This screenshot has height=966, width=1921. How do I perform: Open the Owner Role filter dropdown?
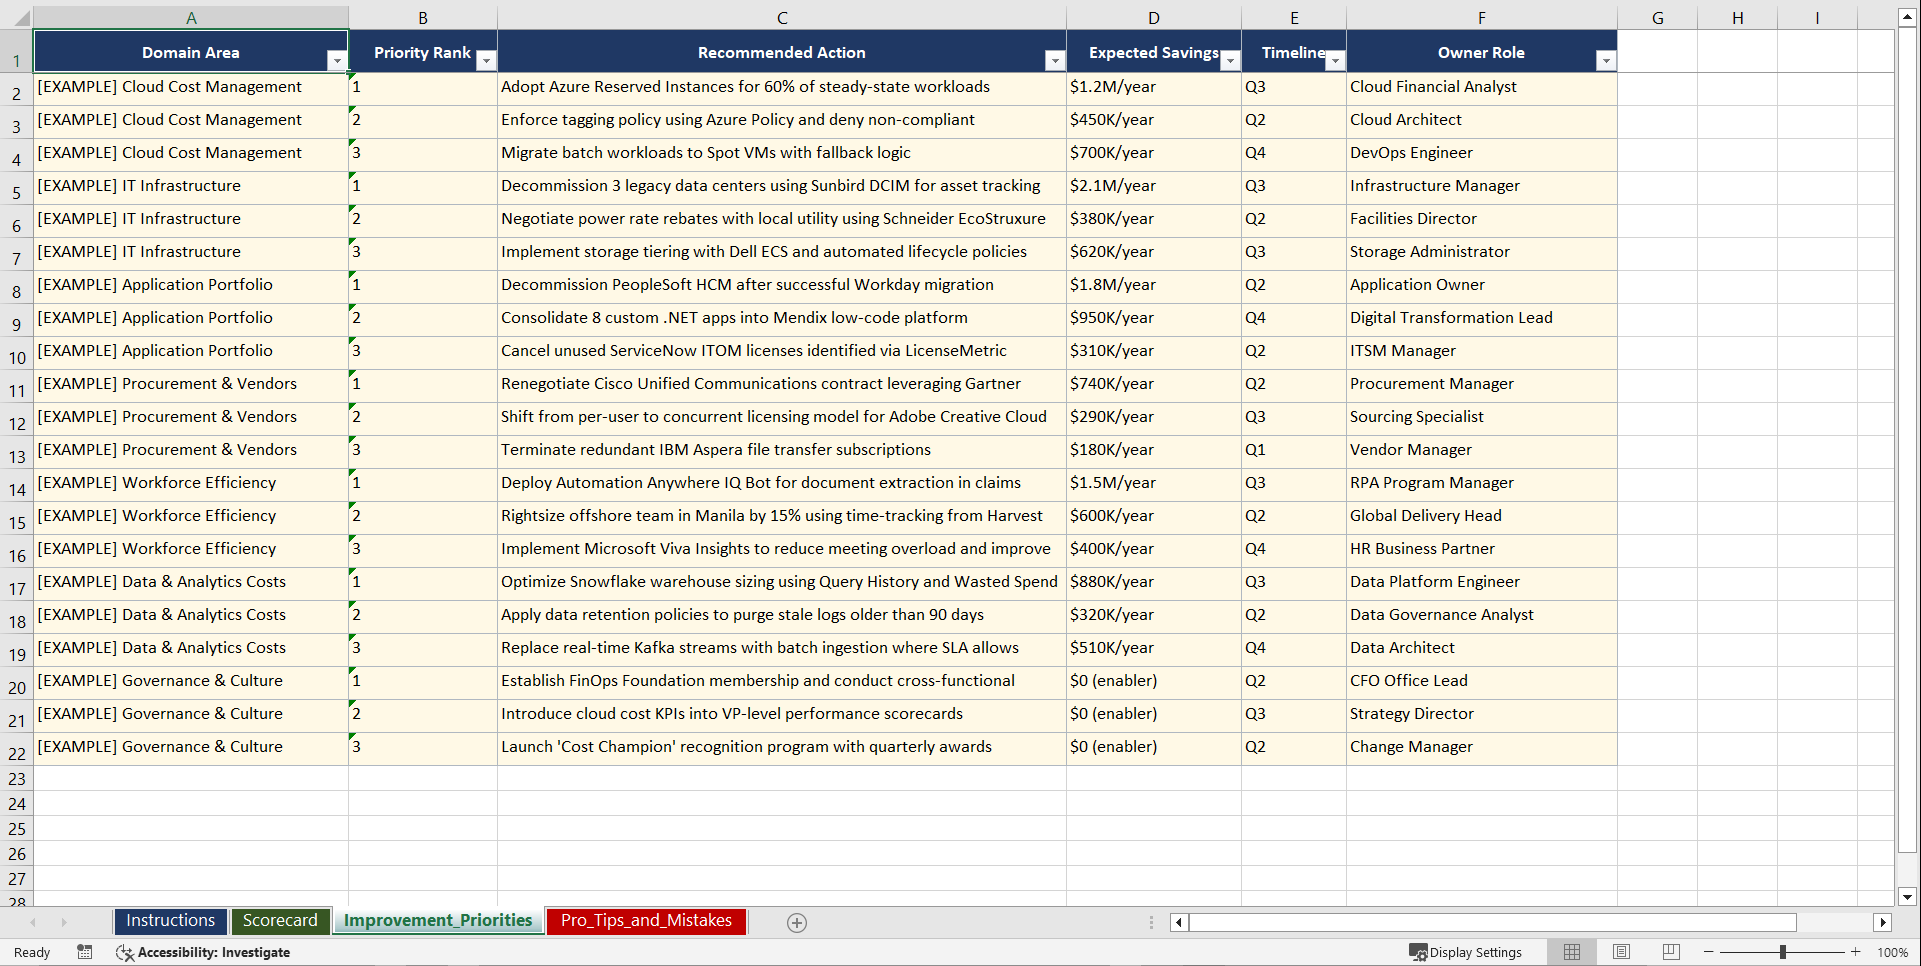pyautogui.click(x=1607, y=60)
